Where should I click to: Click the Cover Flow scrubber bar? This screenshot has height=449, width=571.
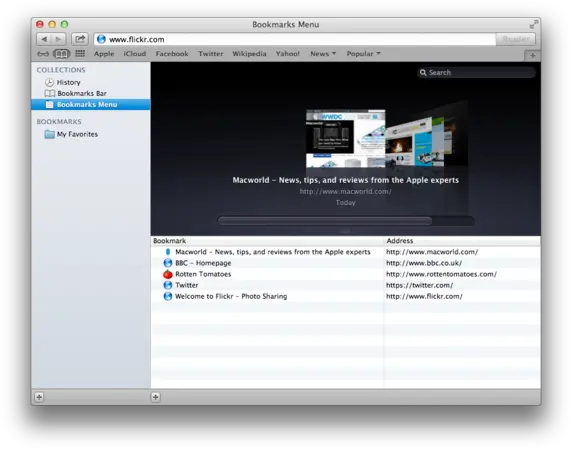coord(325,221)
